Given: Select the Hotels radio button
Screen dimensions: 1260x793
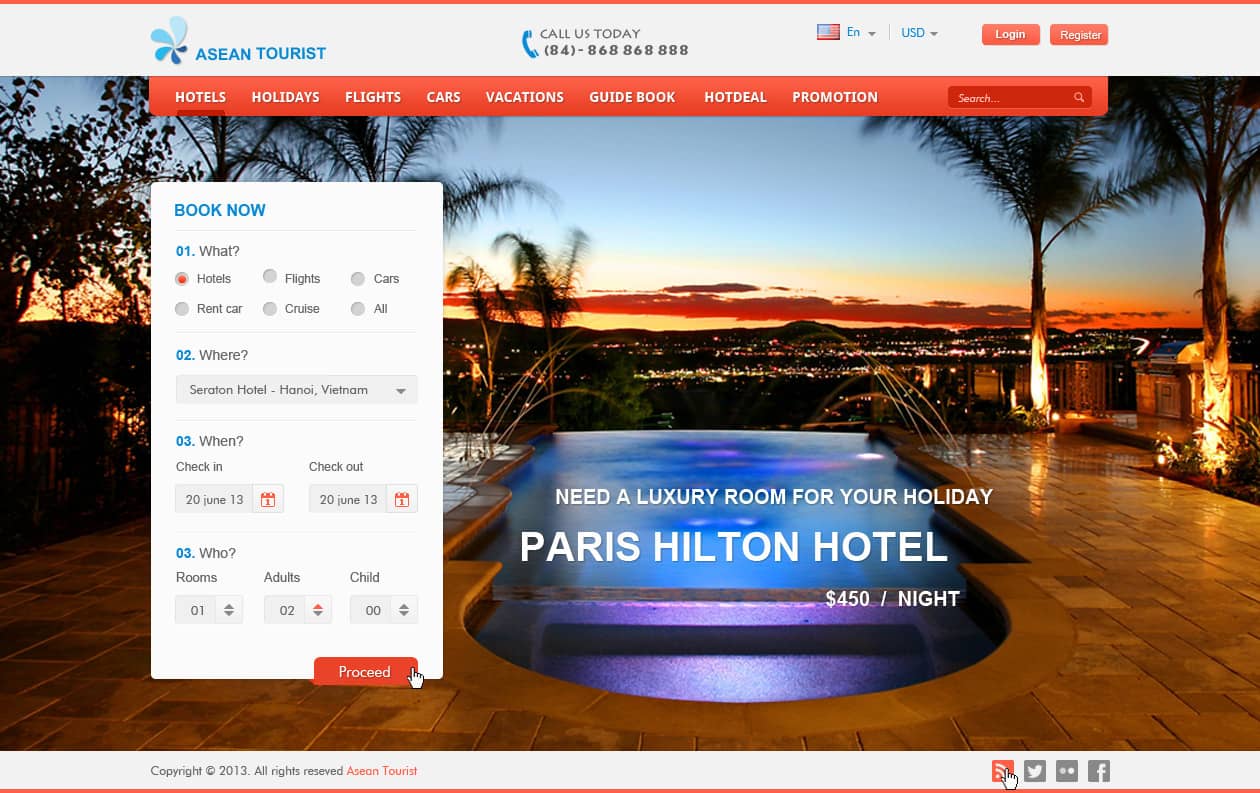Looking at the screenshot, I should [x=182, y=279].
